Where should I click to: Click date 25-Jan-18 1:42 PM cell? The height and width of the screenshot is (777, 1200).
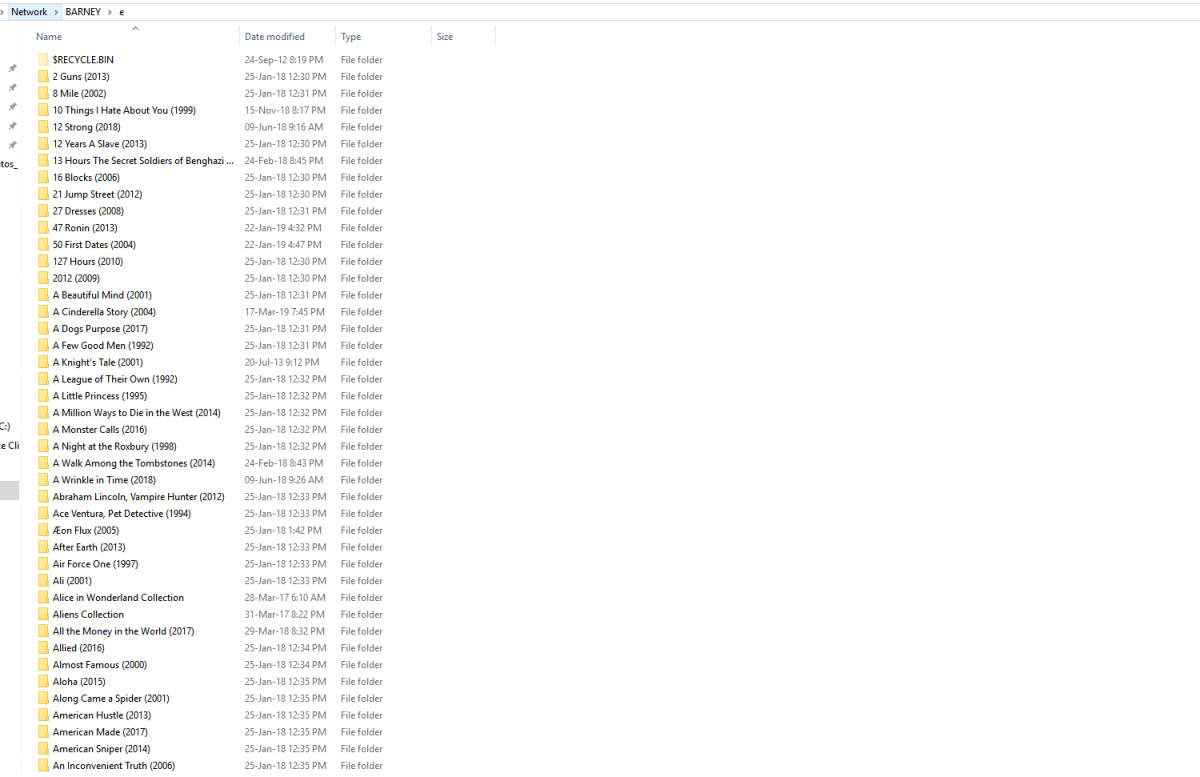click(x=283, y=530)
